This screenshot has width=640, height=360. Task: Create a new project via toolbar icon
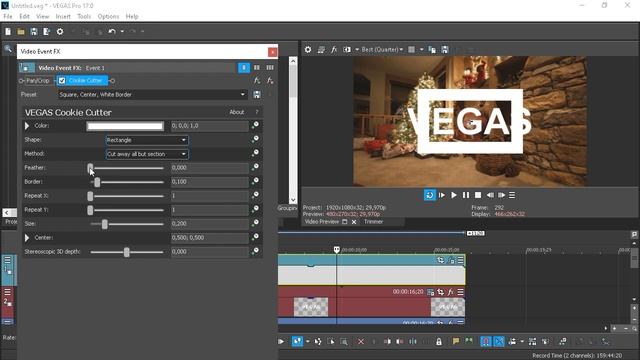tap(8, 31)
